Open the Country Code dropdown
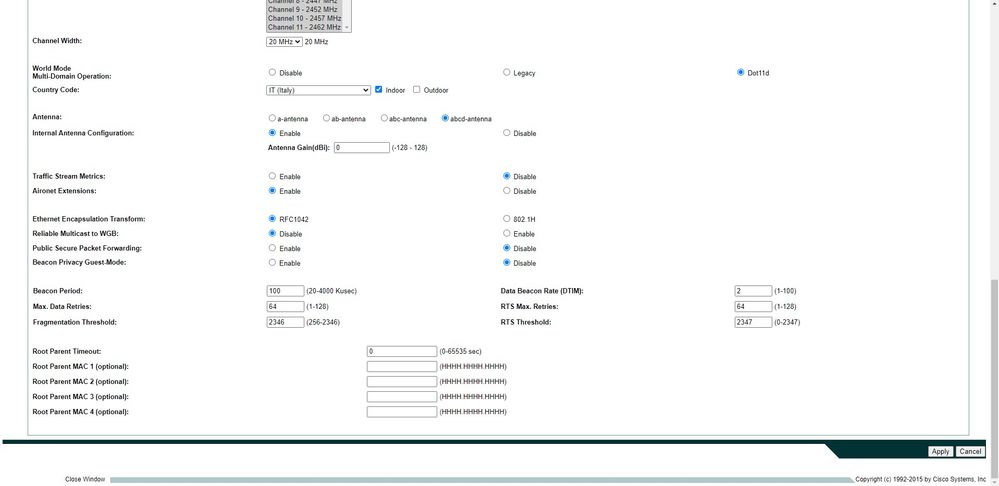The height and width of the screenshot is (486, 999). tap(319, 90)
